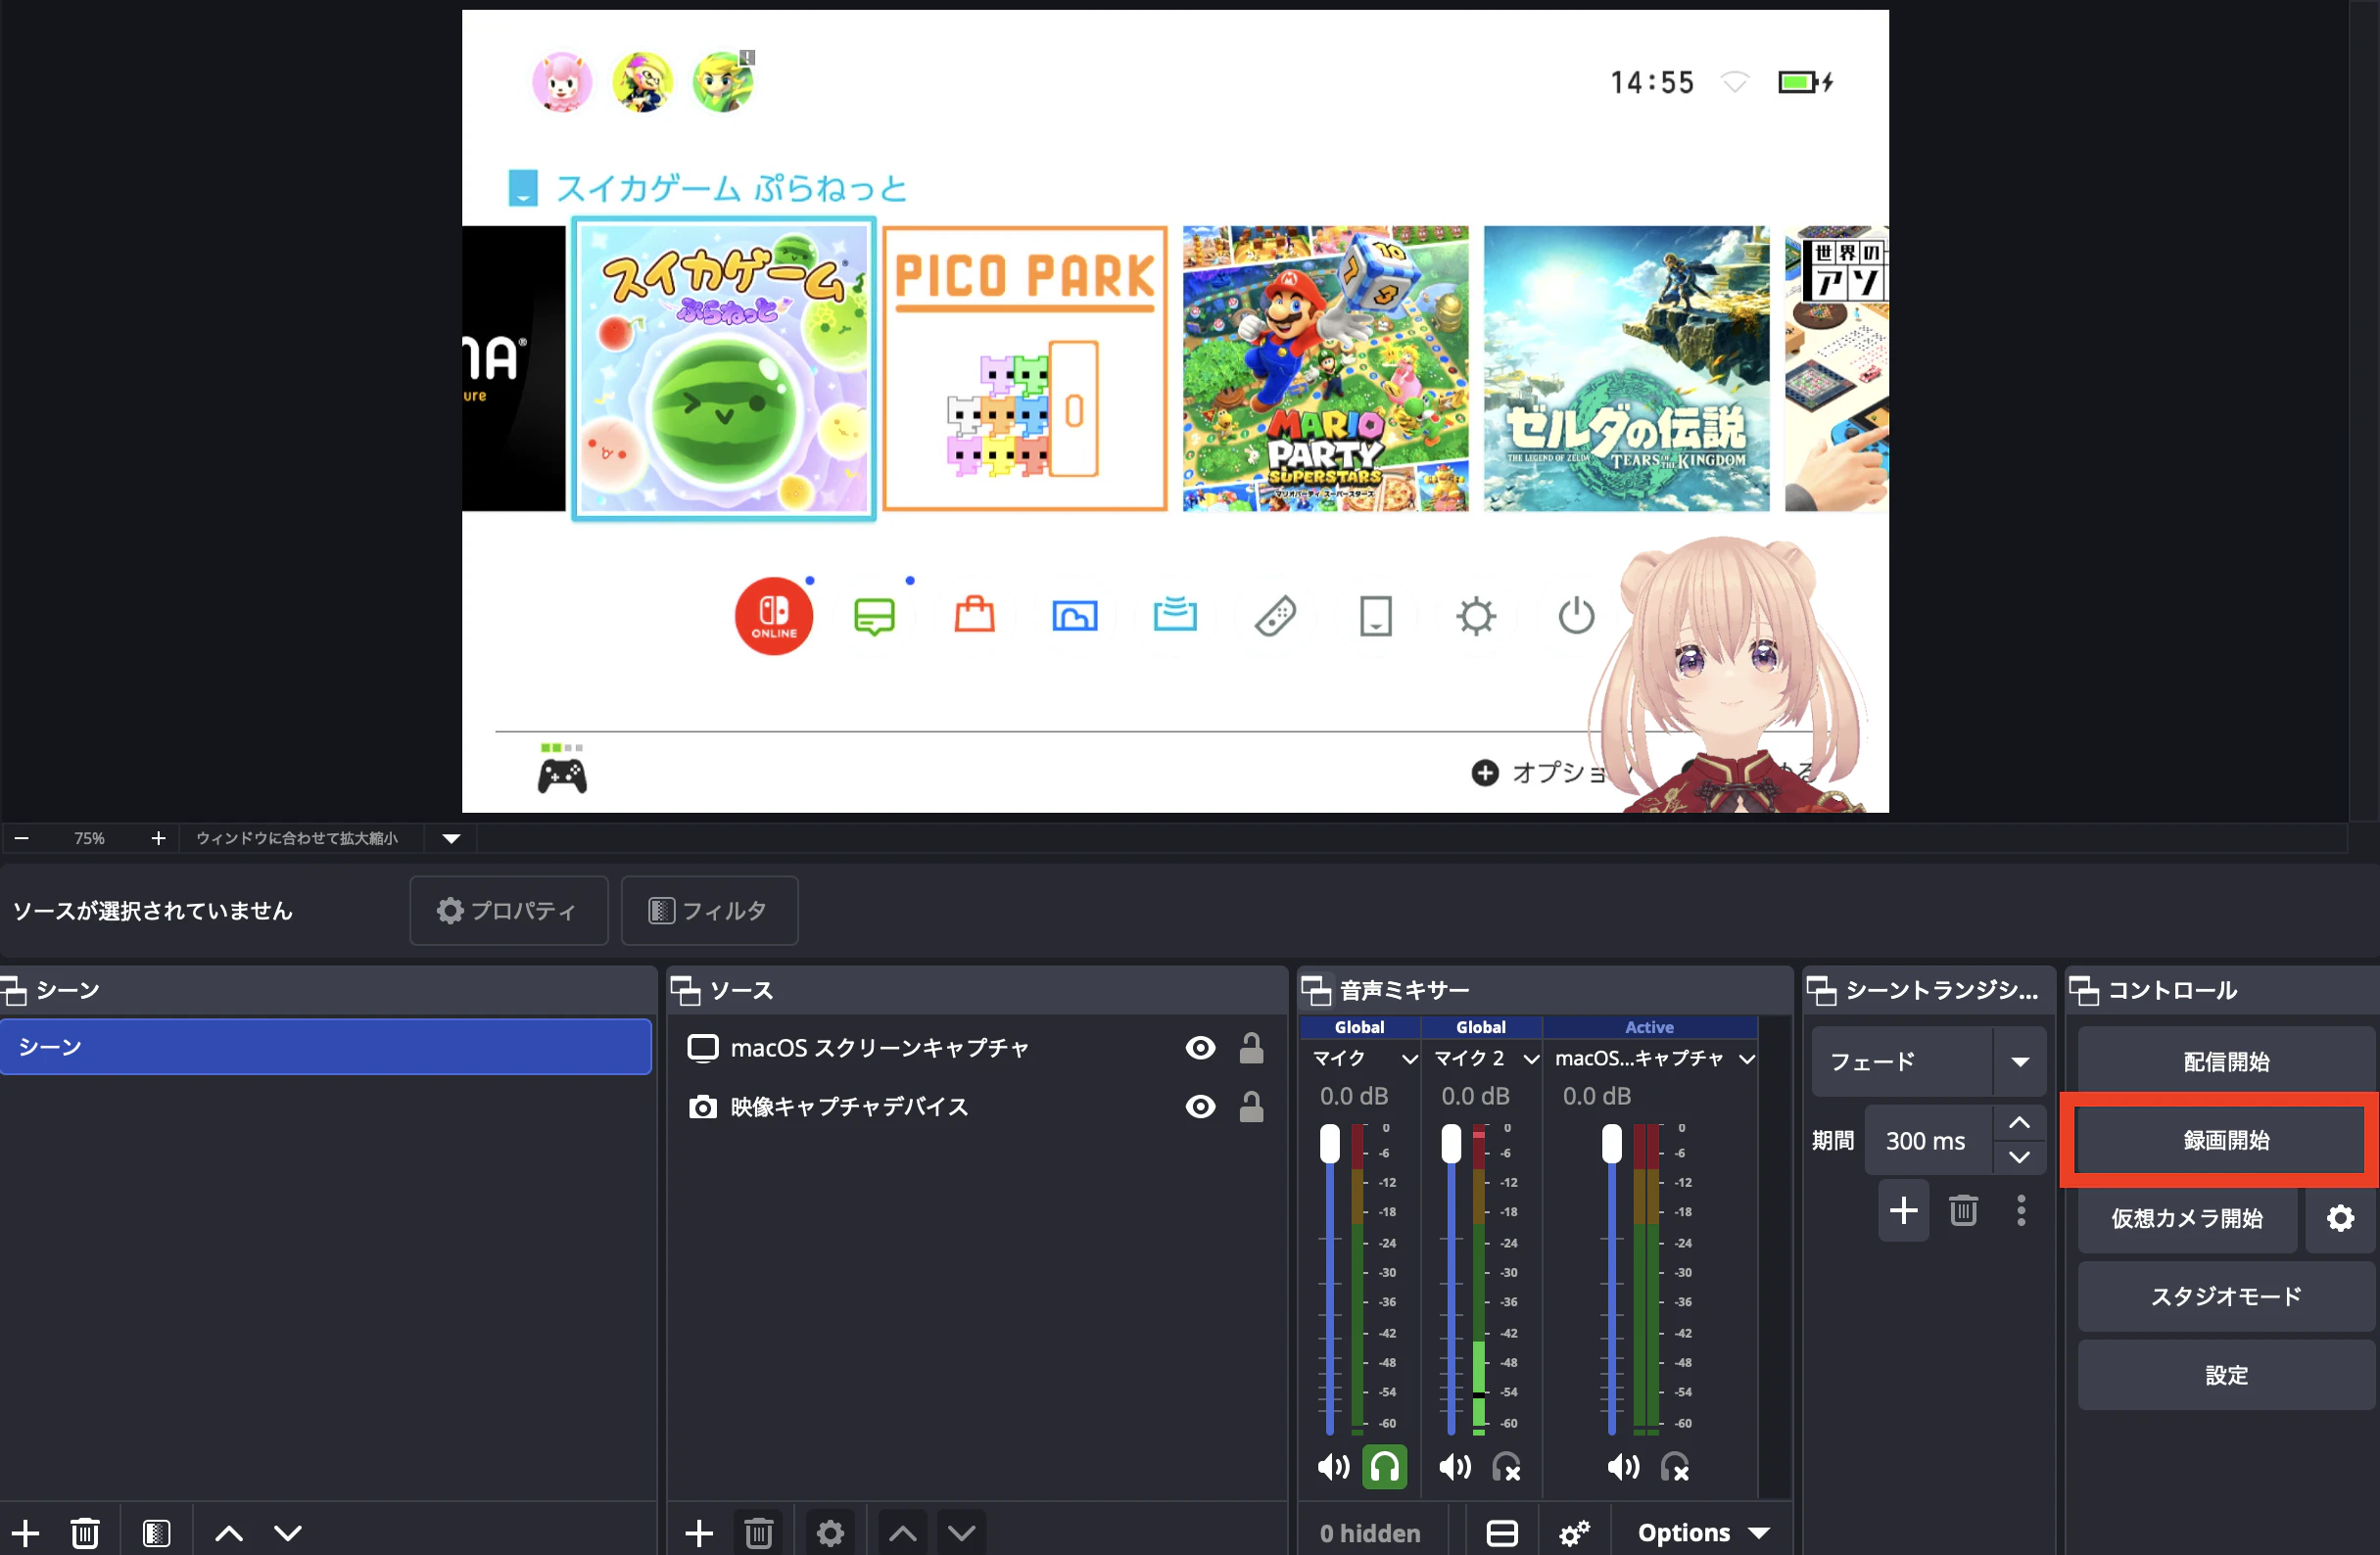Move source up in Sources panel
Image resolution: width=2380 pixels, height=1555 pixels.
(903, 1533)
